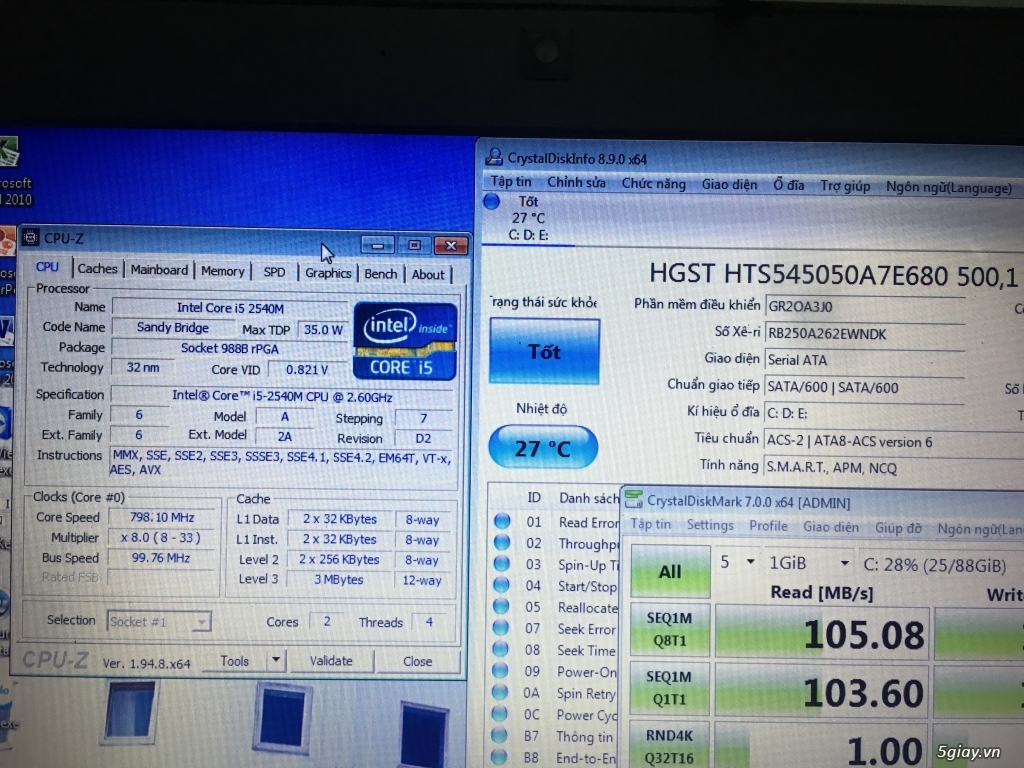Viewport: 1024px width, 768px height.
Task: Click blue status dot for 08 Seek Time
Action: coord(500,648)
